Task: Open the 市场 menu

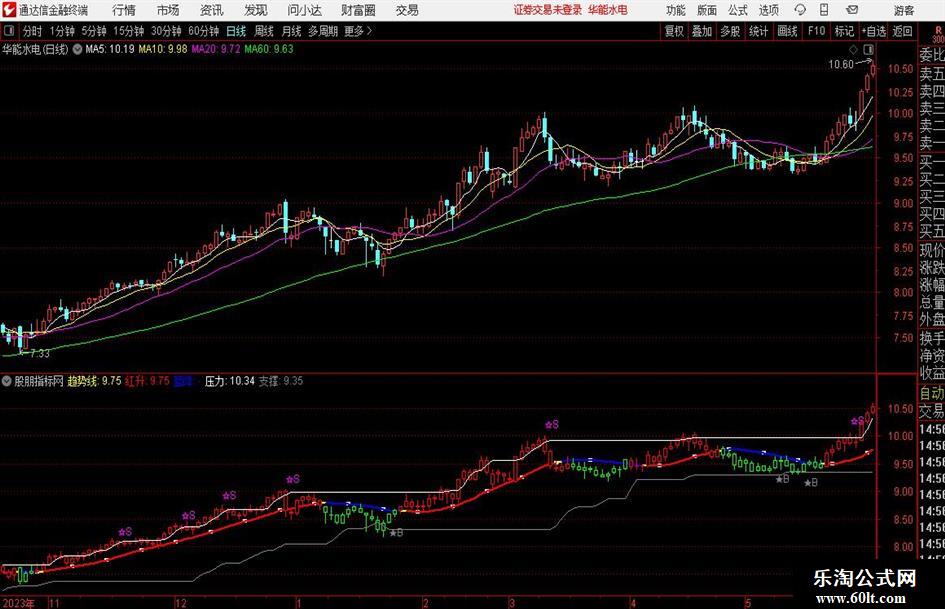Action: pyautogui.click(x=168, y=10)
